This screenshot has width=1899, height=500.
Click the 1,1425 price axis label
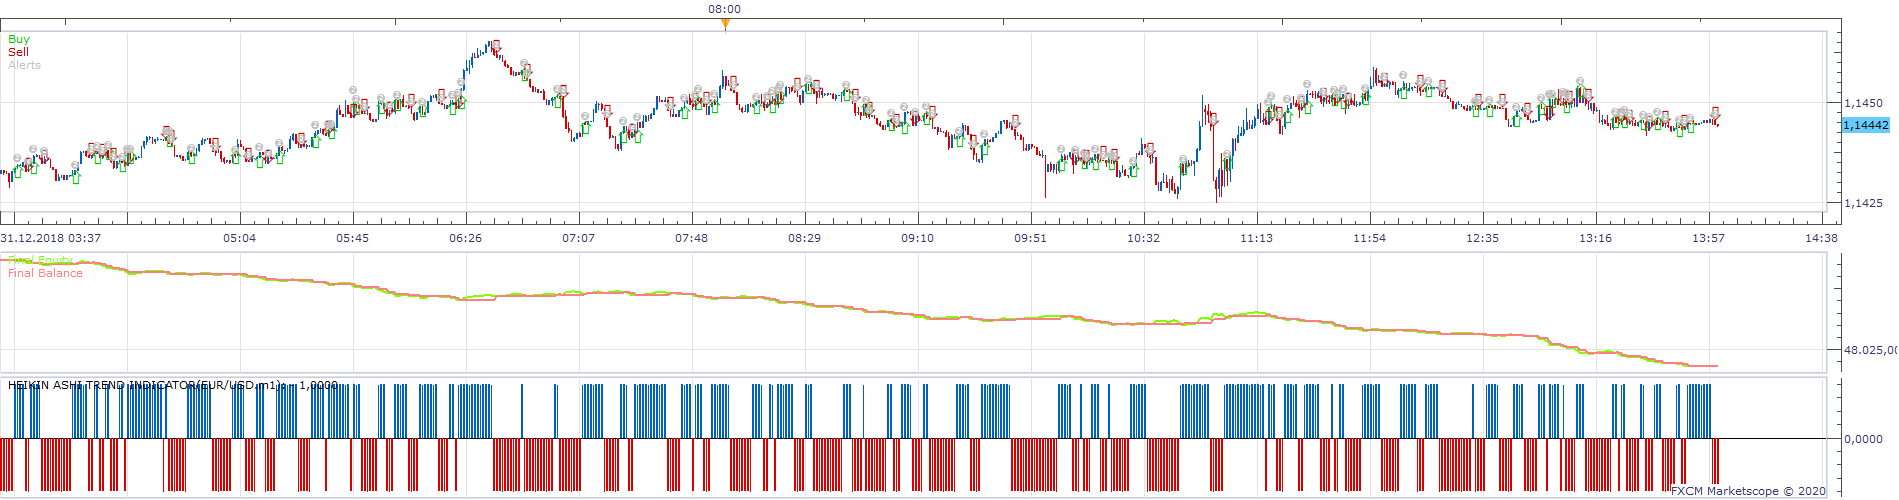pos(1863,203)
